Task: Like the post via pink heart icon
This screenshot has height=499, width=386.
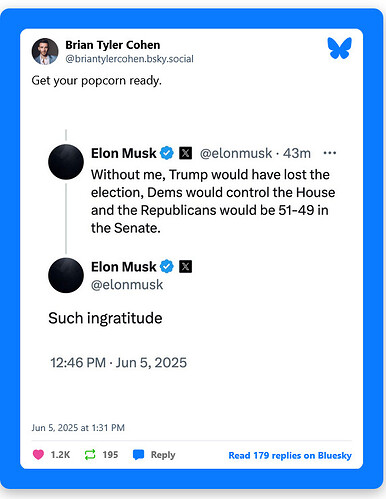Action: tap(38, 454)
